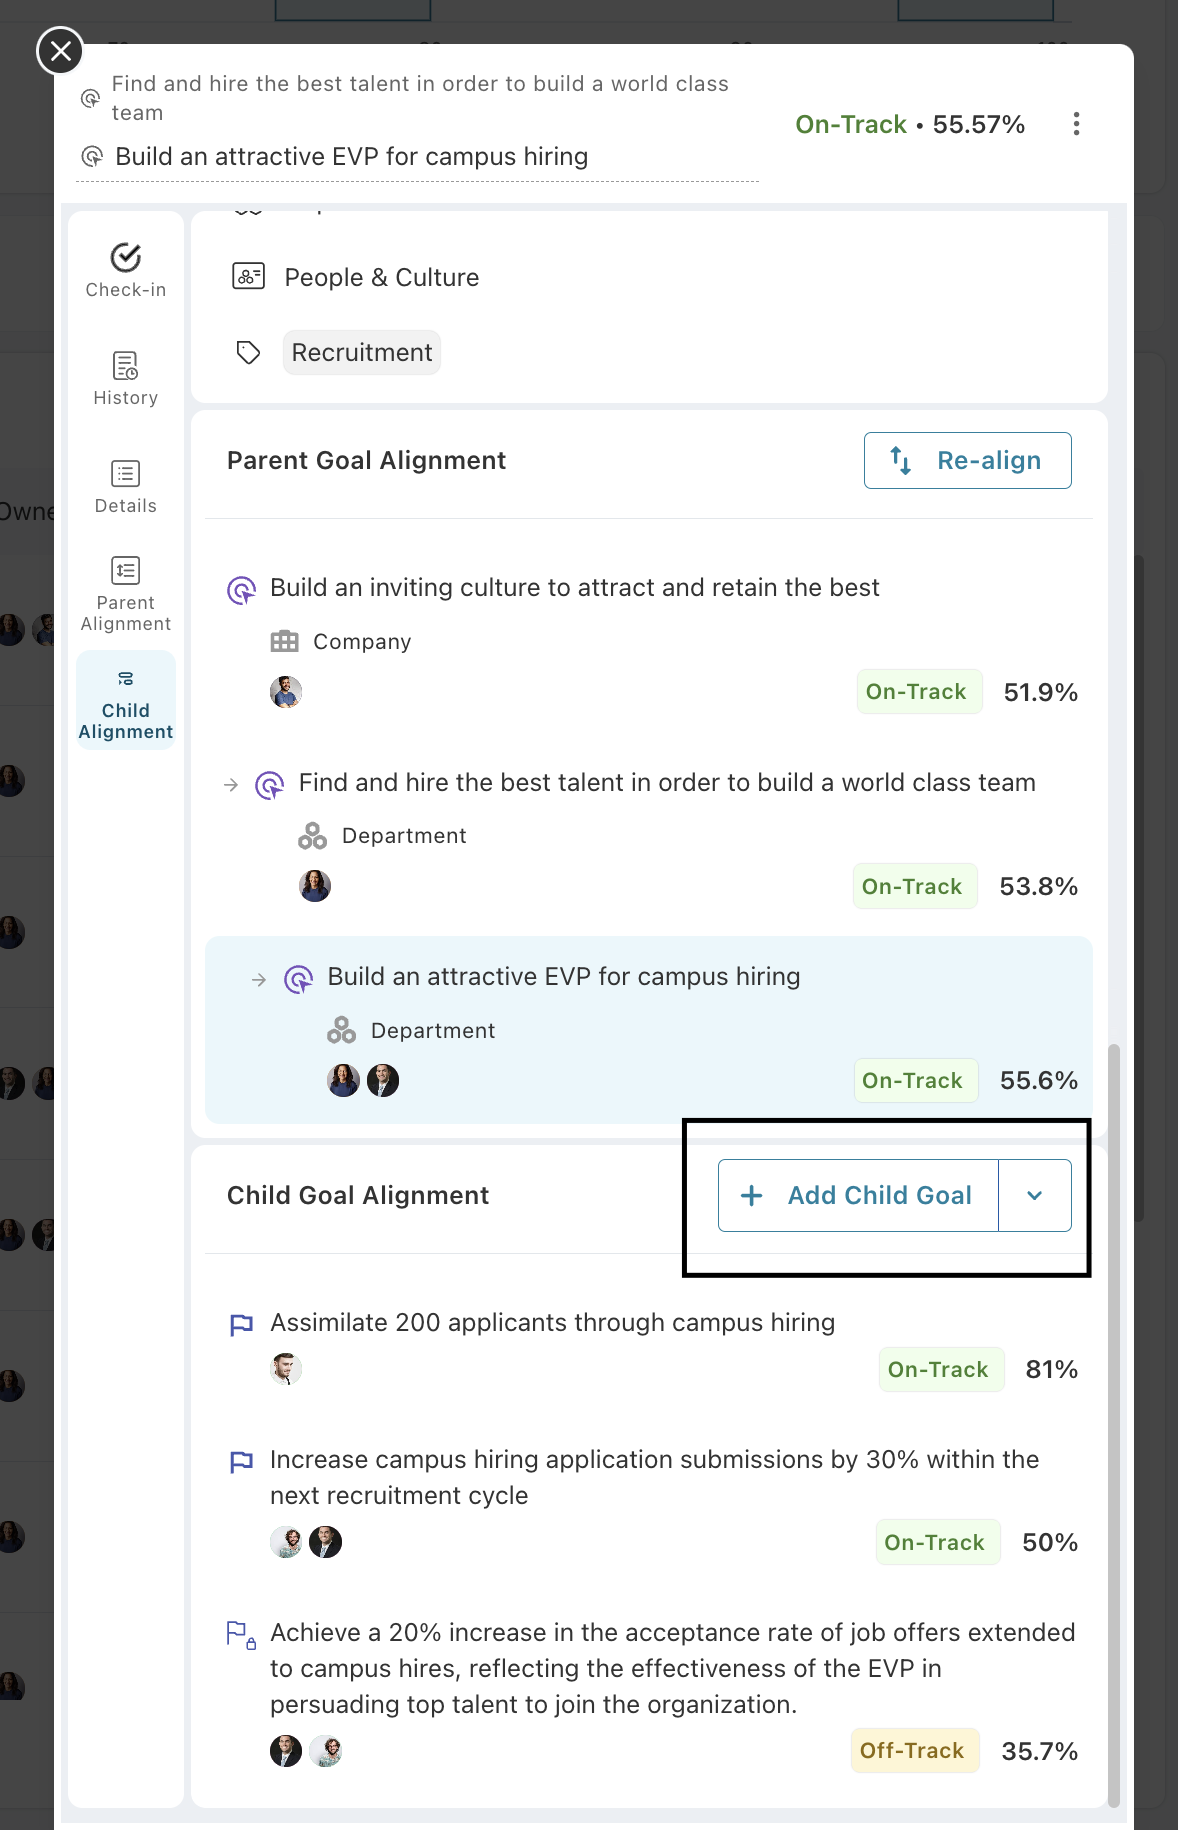Click the Re-align button
The height and width of the screenshot is (1830, 1178).
(x=967, y=461)
